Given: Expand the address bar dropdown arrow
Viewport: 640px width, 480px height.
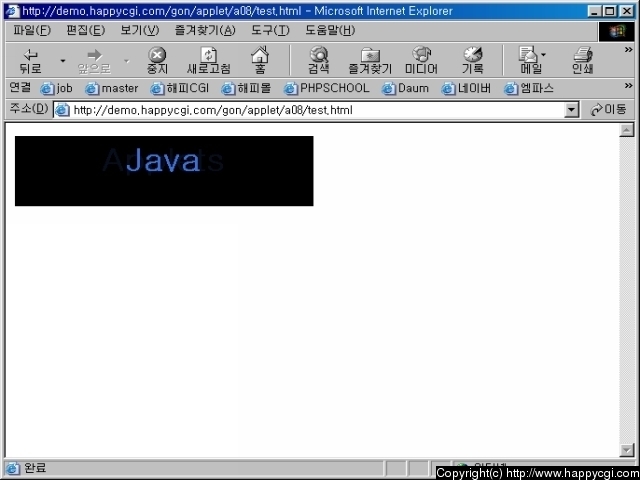Looking at the screenshot, I should pyautogui.click(x=571, y=110).
